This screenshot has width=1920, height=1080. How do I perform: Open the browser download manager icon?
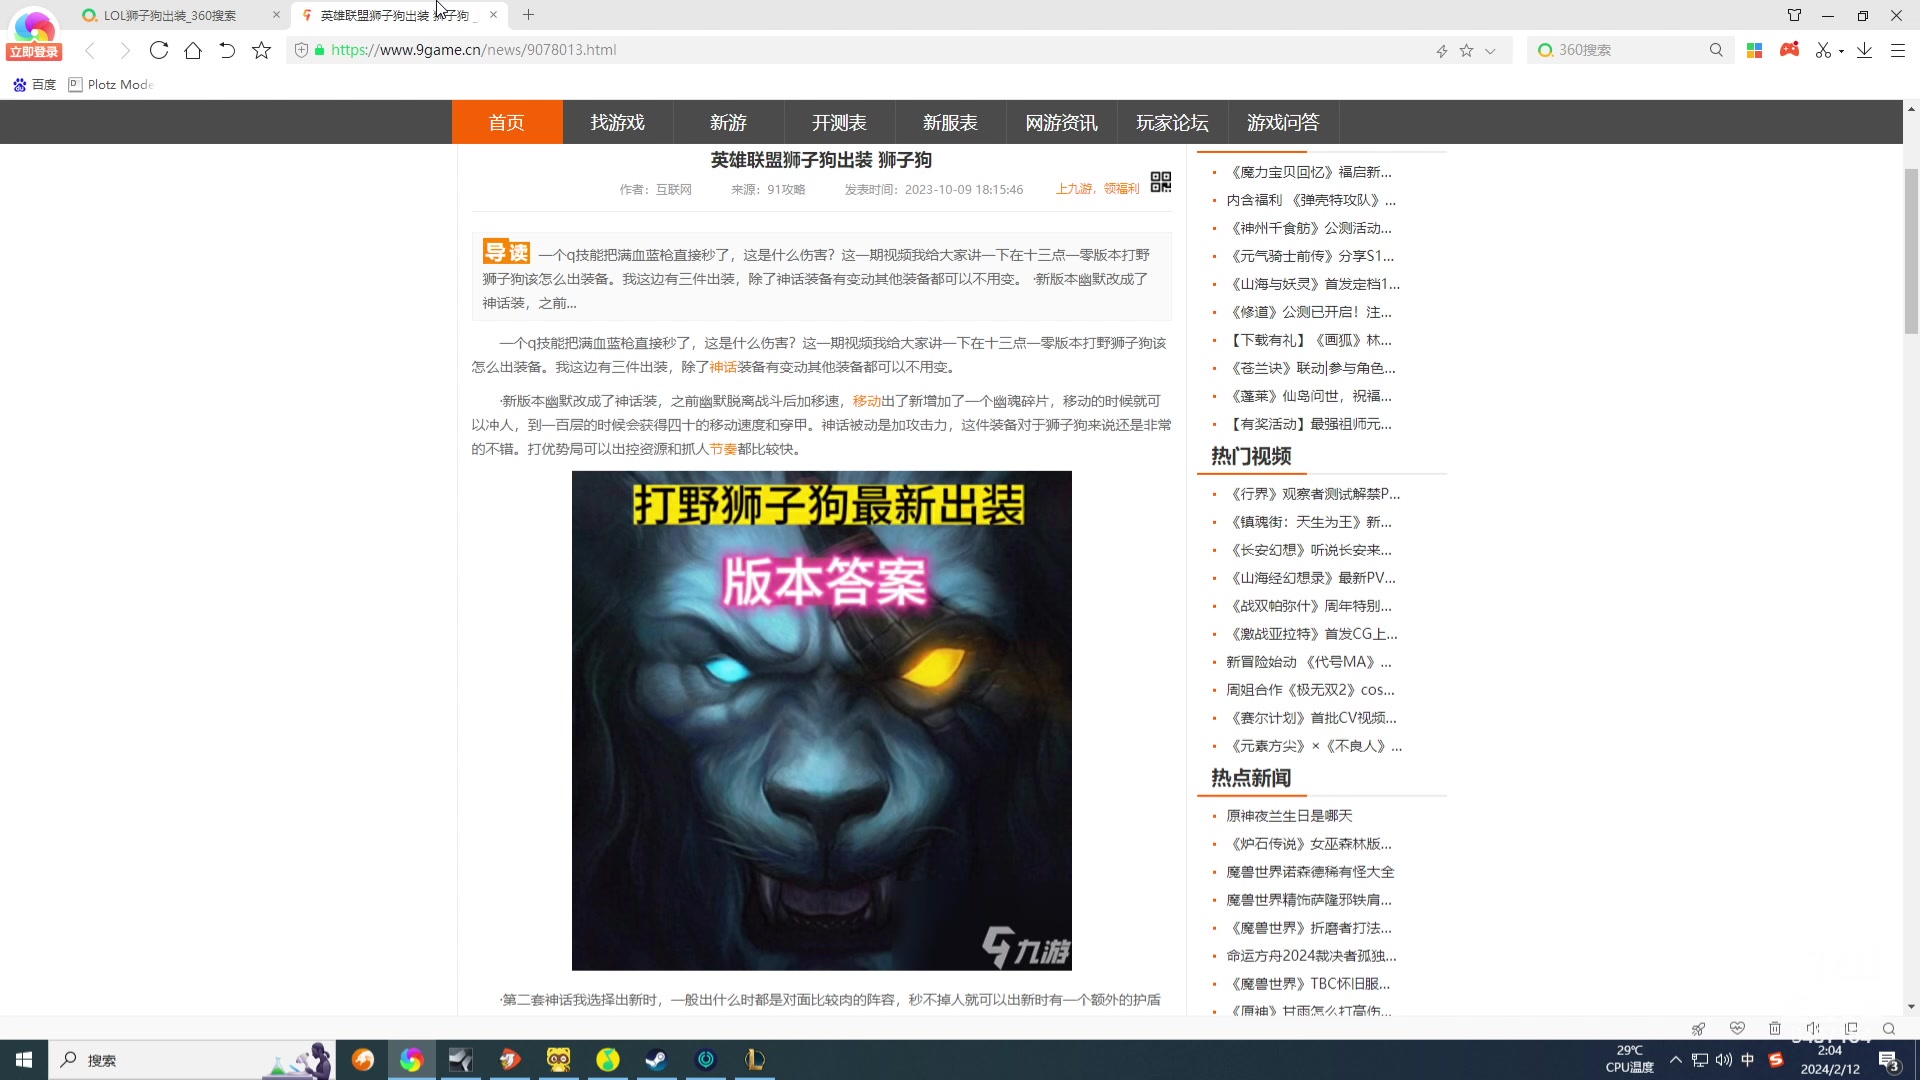point(1863,49)
